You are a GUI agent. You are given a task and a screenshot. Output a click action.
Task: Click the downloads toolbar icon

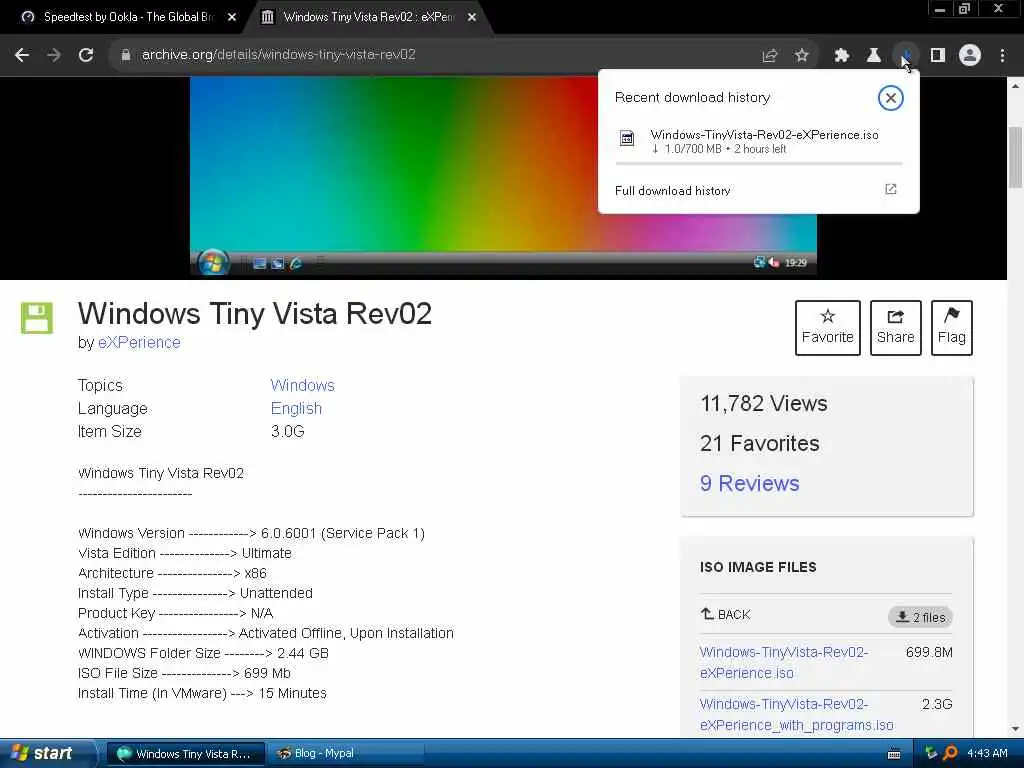(905, 56)
